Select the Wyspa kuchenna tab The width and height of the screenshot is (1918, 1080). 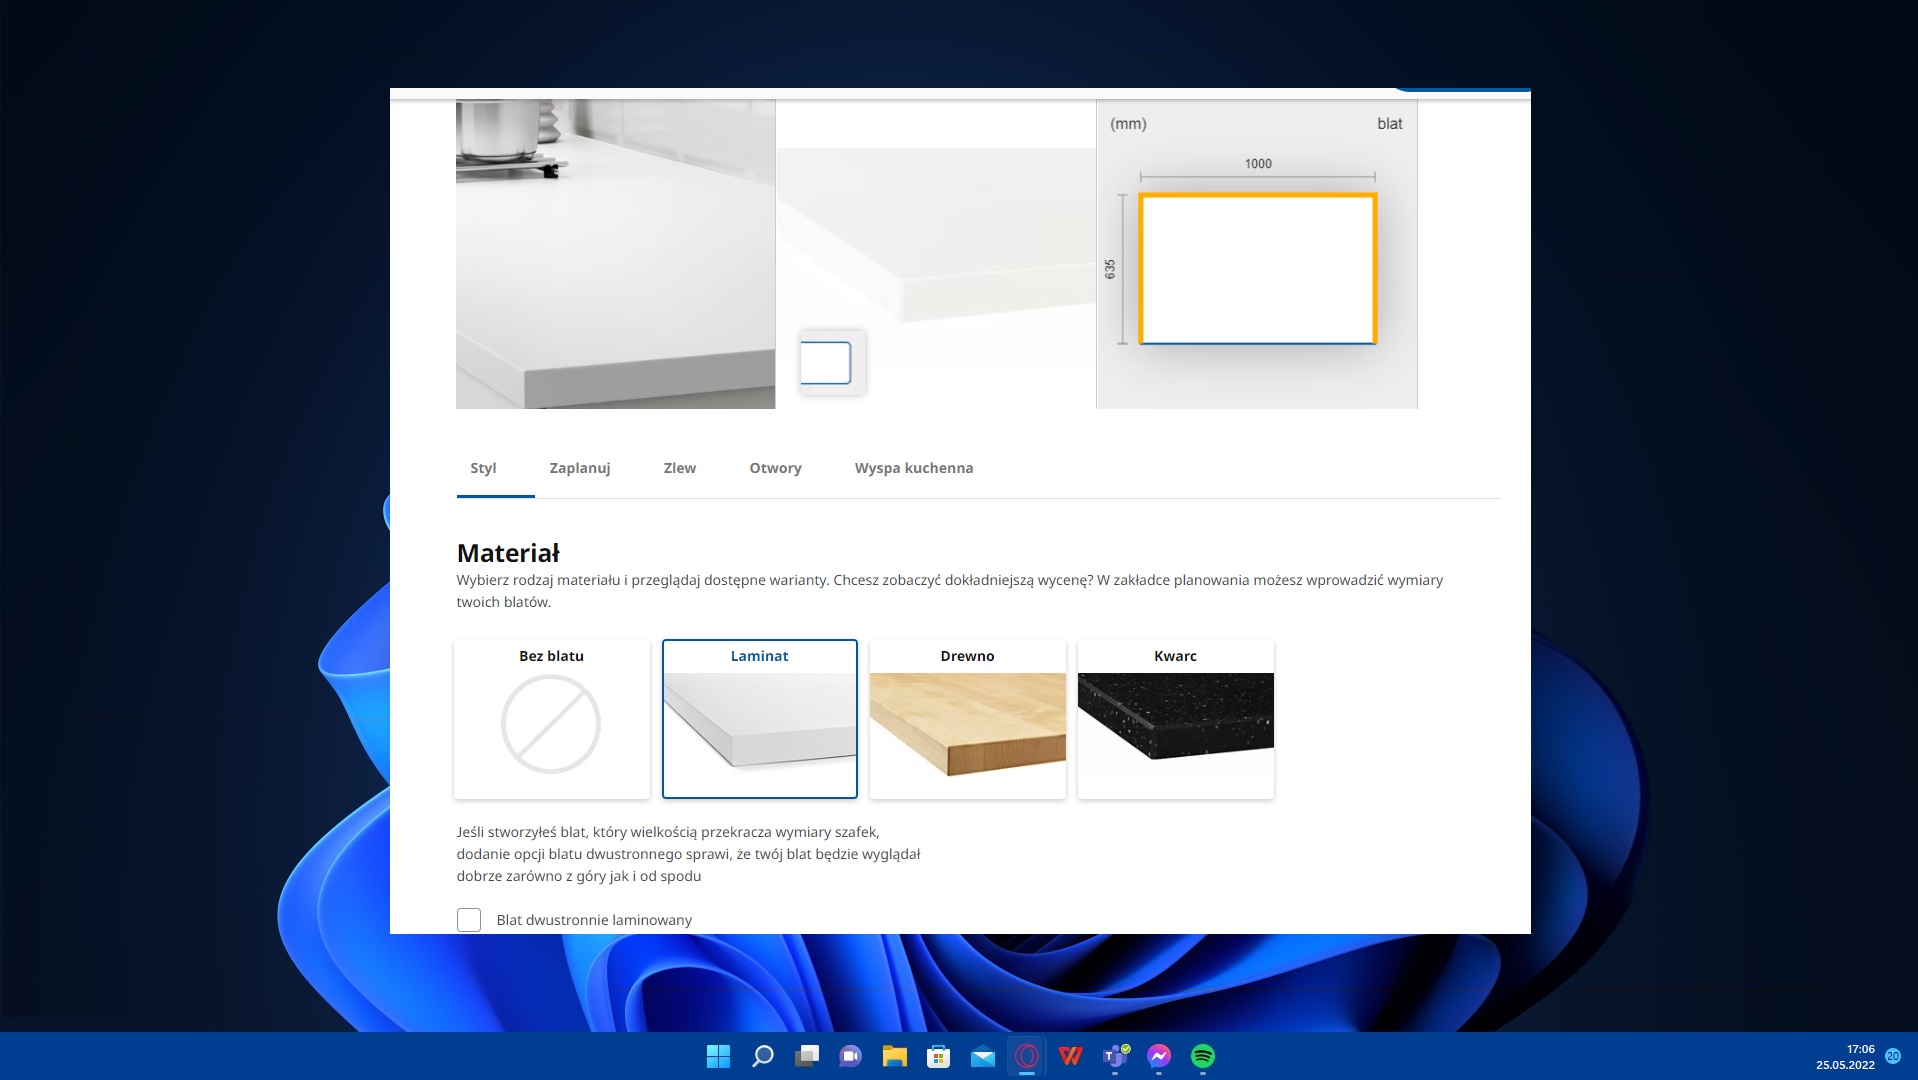click(913, 468)
